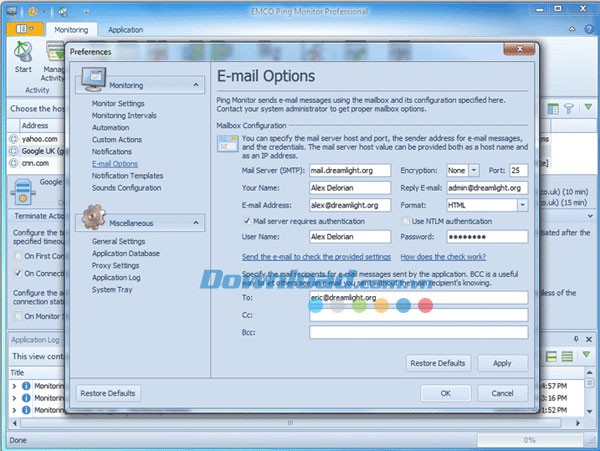Switch to the Application ribbon tab
The width and height of the screenshot is (600, 451).
(x=125, y=31)
